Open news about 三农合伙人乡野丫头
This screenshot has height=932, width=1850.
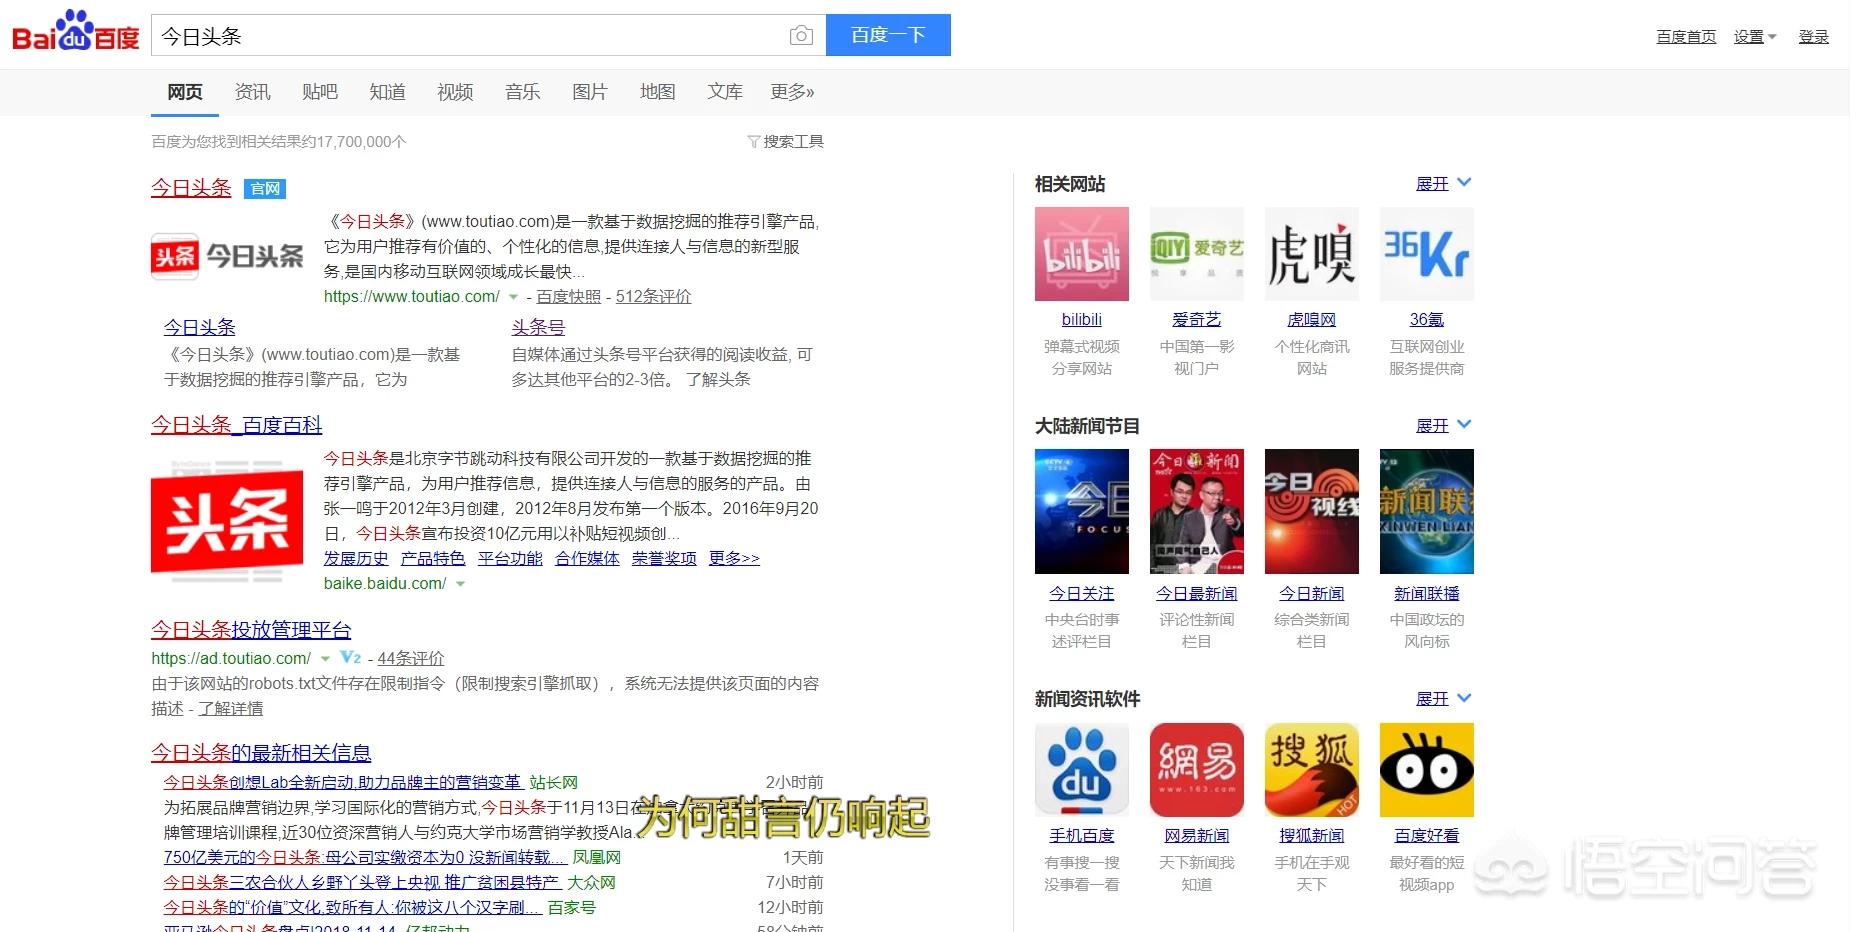pos(361,883)
